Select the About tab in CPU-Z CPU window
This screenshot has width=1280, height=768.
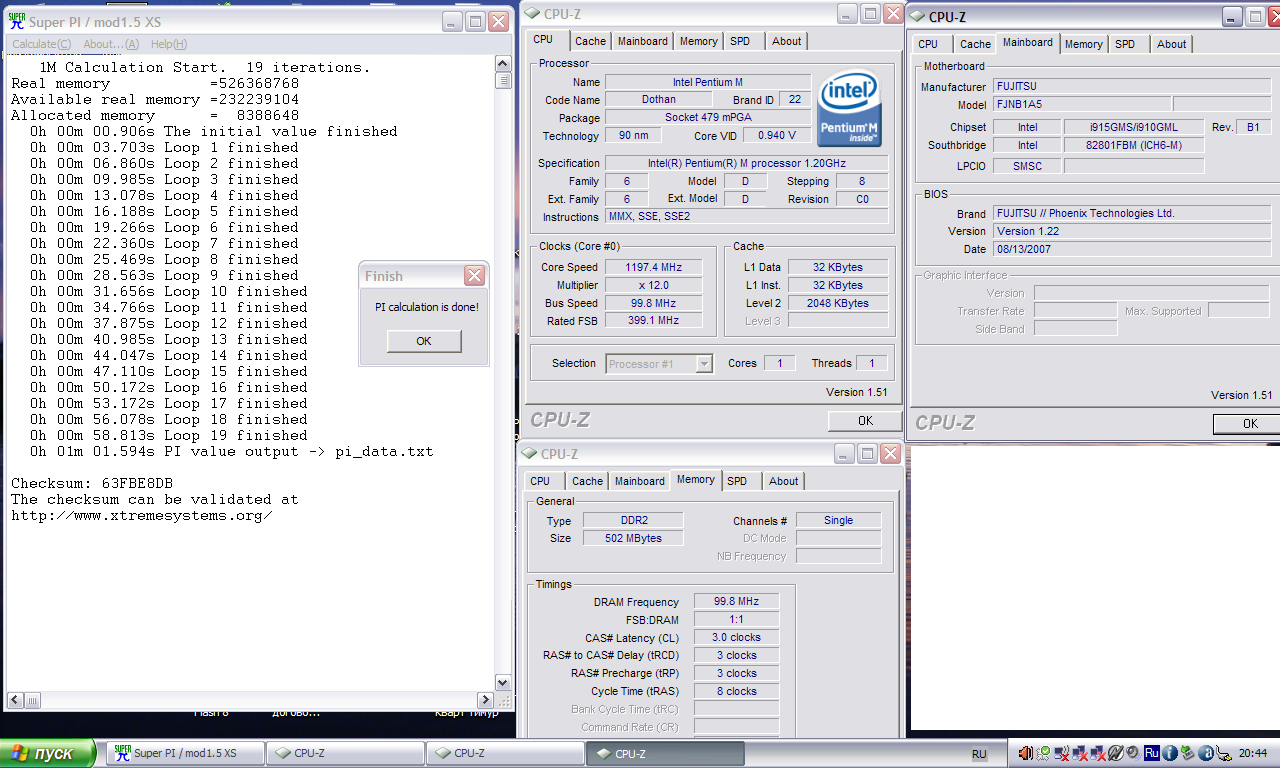[x=786, y=41]
